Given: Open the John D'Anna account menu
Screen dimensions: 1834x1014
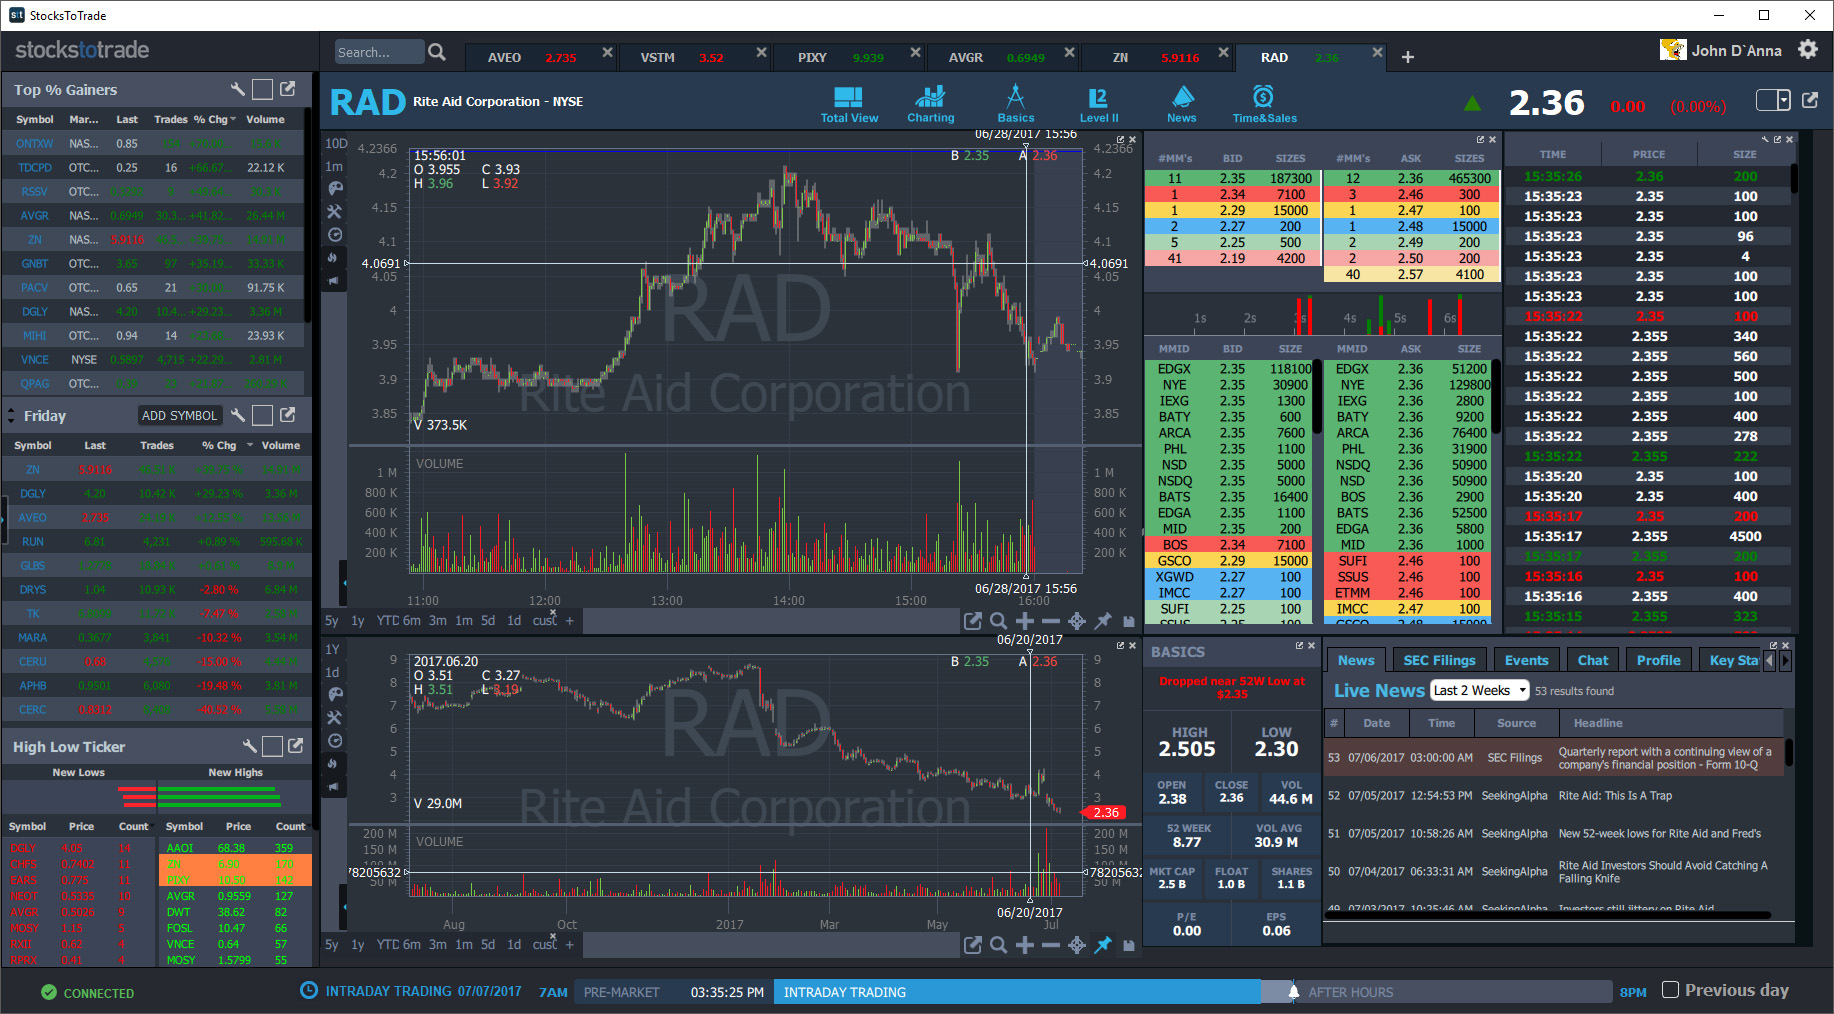Looking at the screenshot, I should [1721, 50].
